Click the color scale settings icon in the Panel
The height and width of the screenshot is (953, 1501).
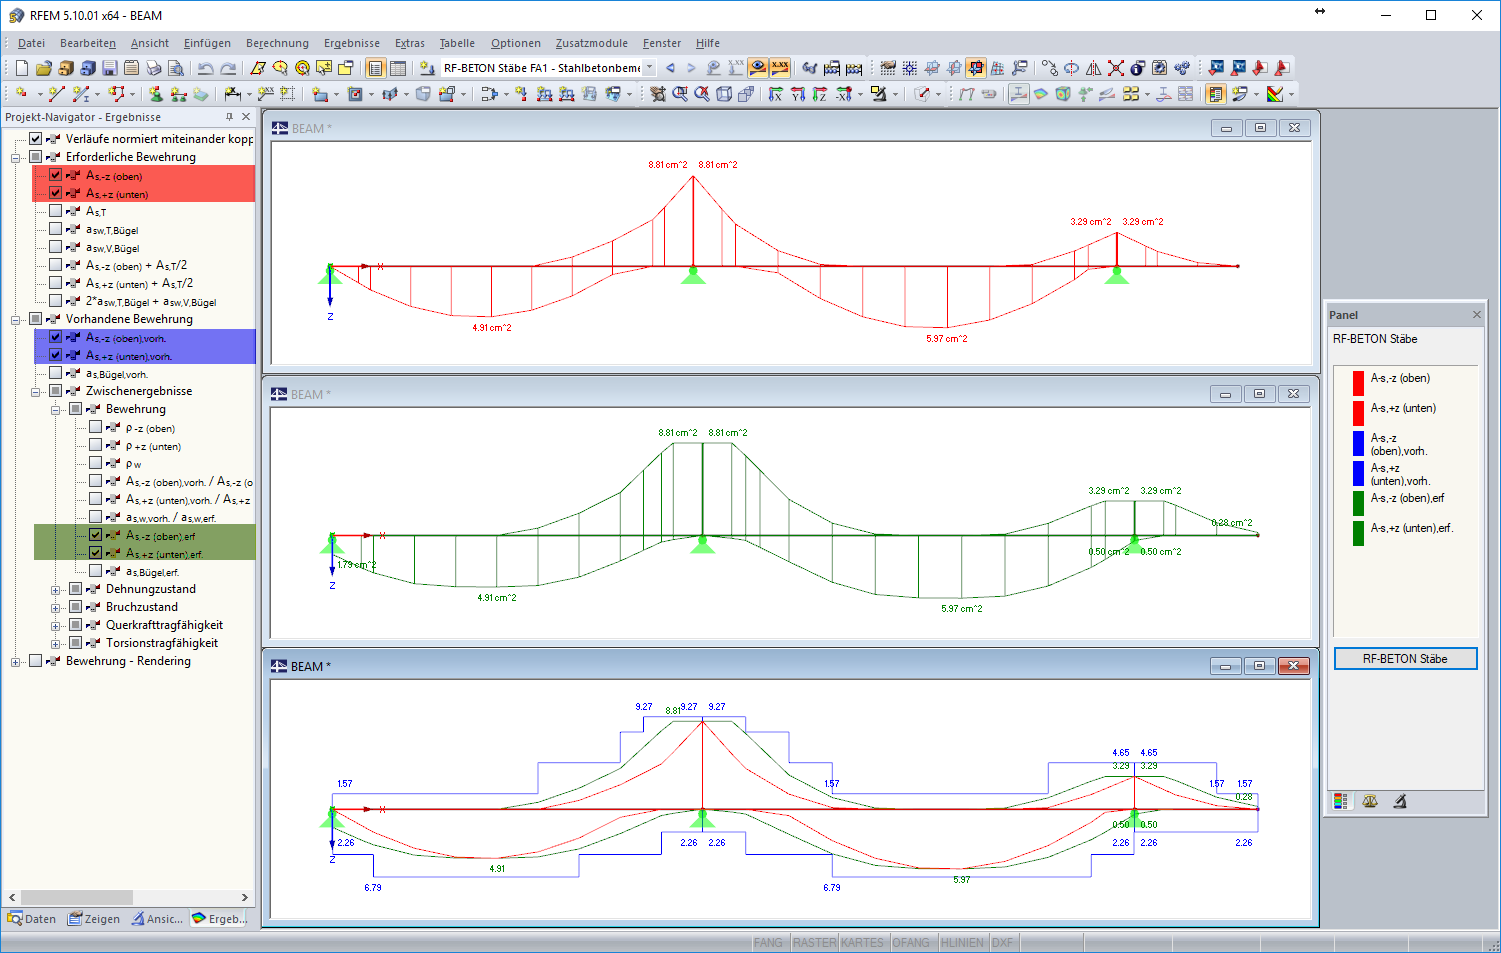coord(1341,801)
